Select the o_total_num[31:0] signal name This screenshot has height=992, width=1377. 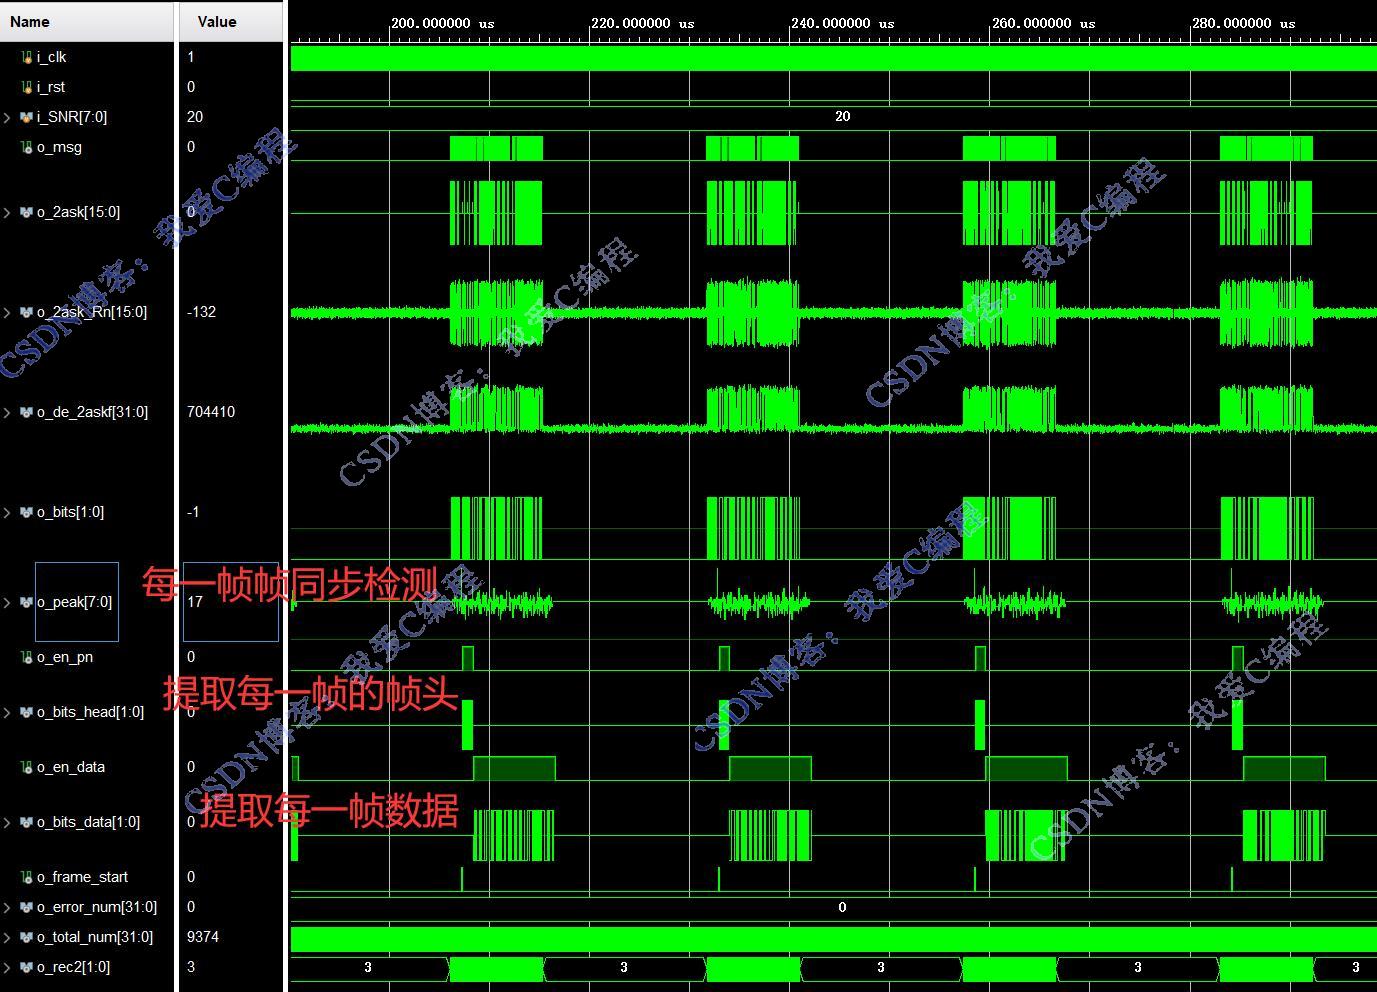click(95, 937)
